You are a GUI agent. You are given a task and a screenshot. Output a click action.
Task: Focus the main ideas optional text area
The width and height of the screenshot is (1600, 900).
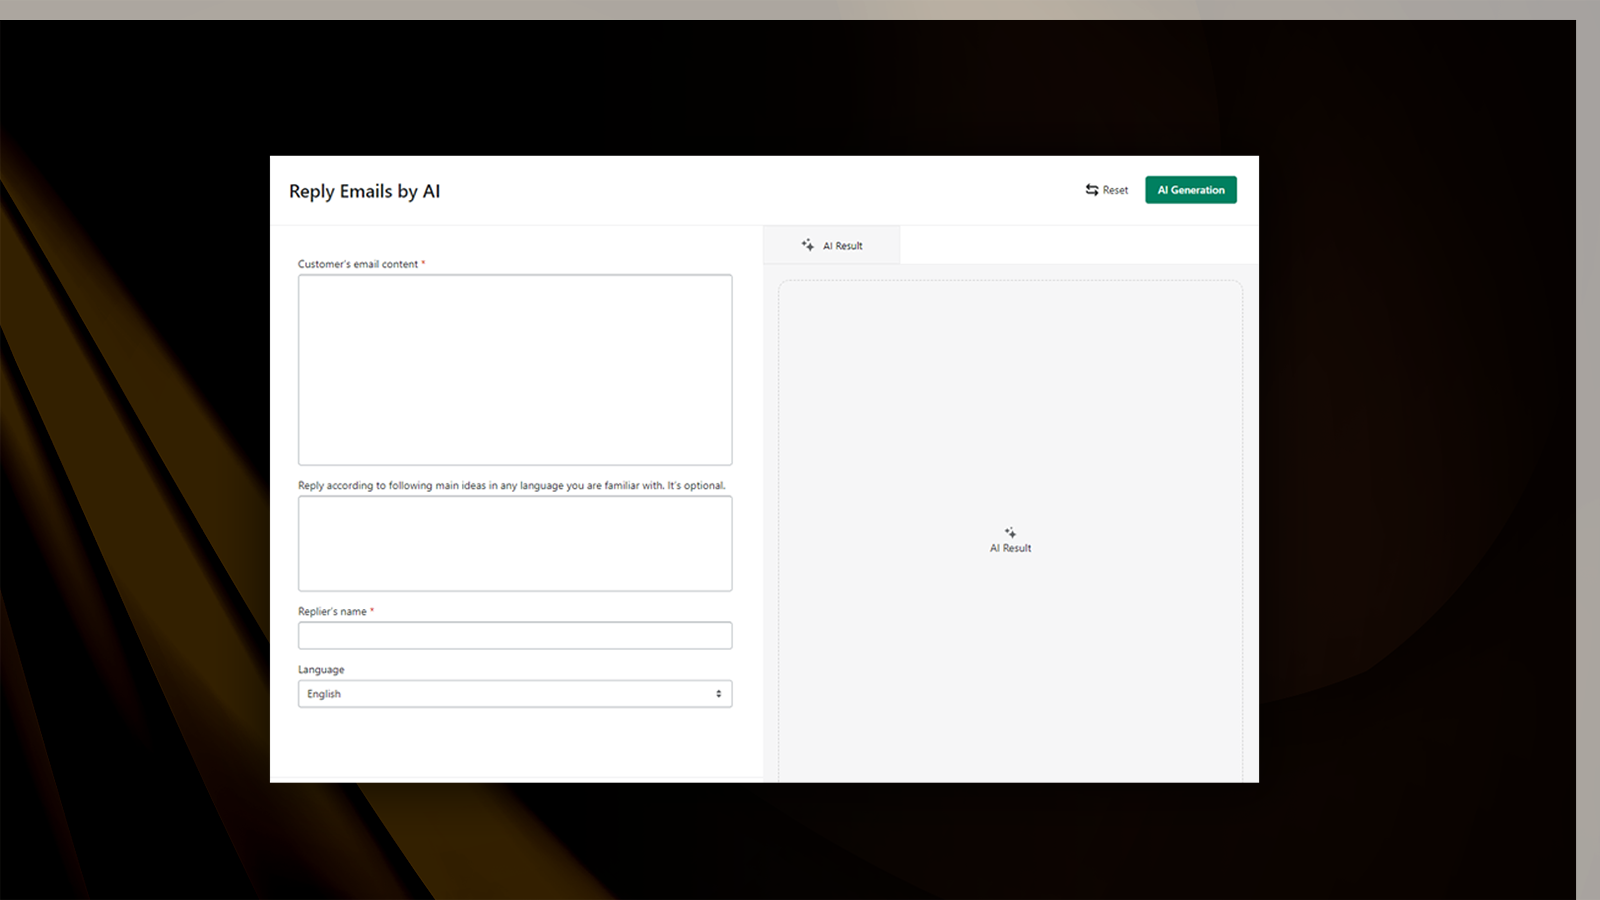coord(515,544)
